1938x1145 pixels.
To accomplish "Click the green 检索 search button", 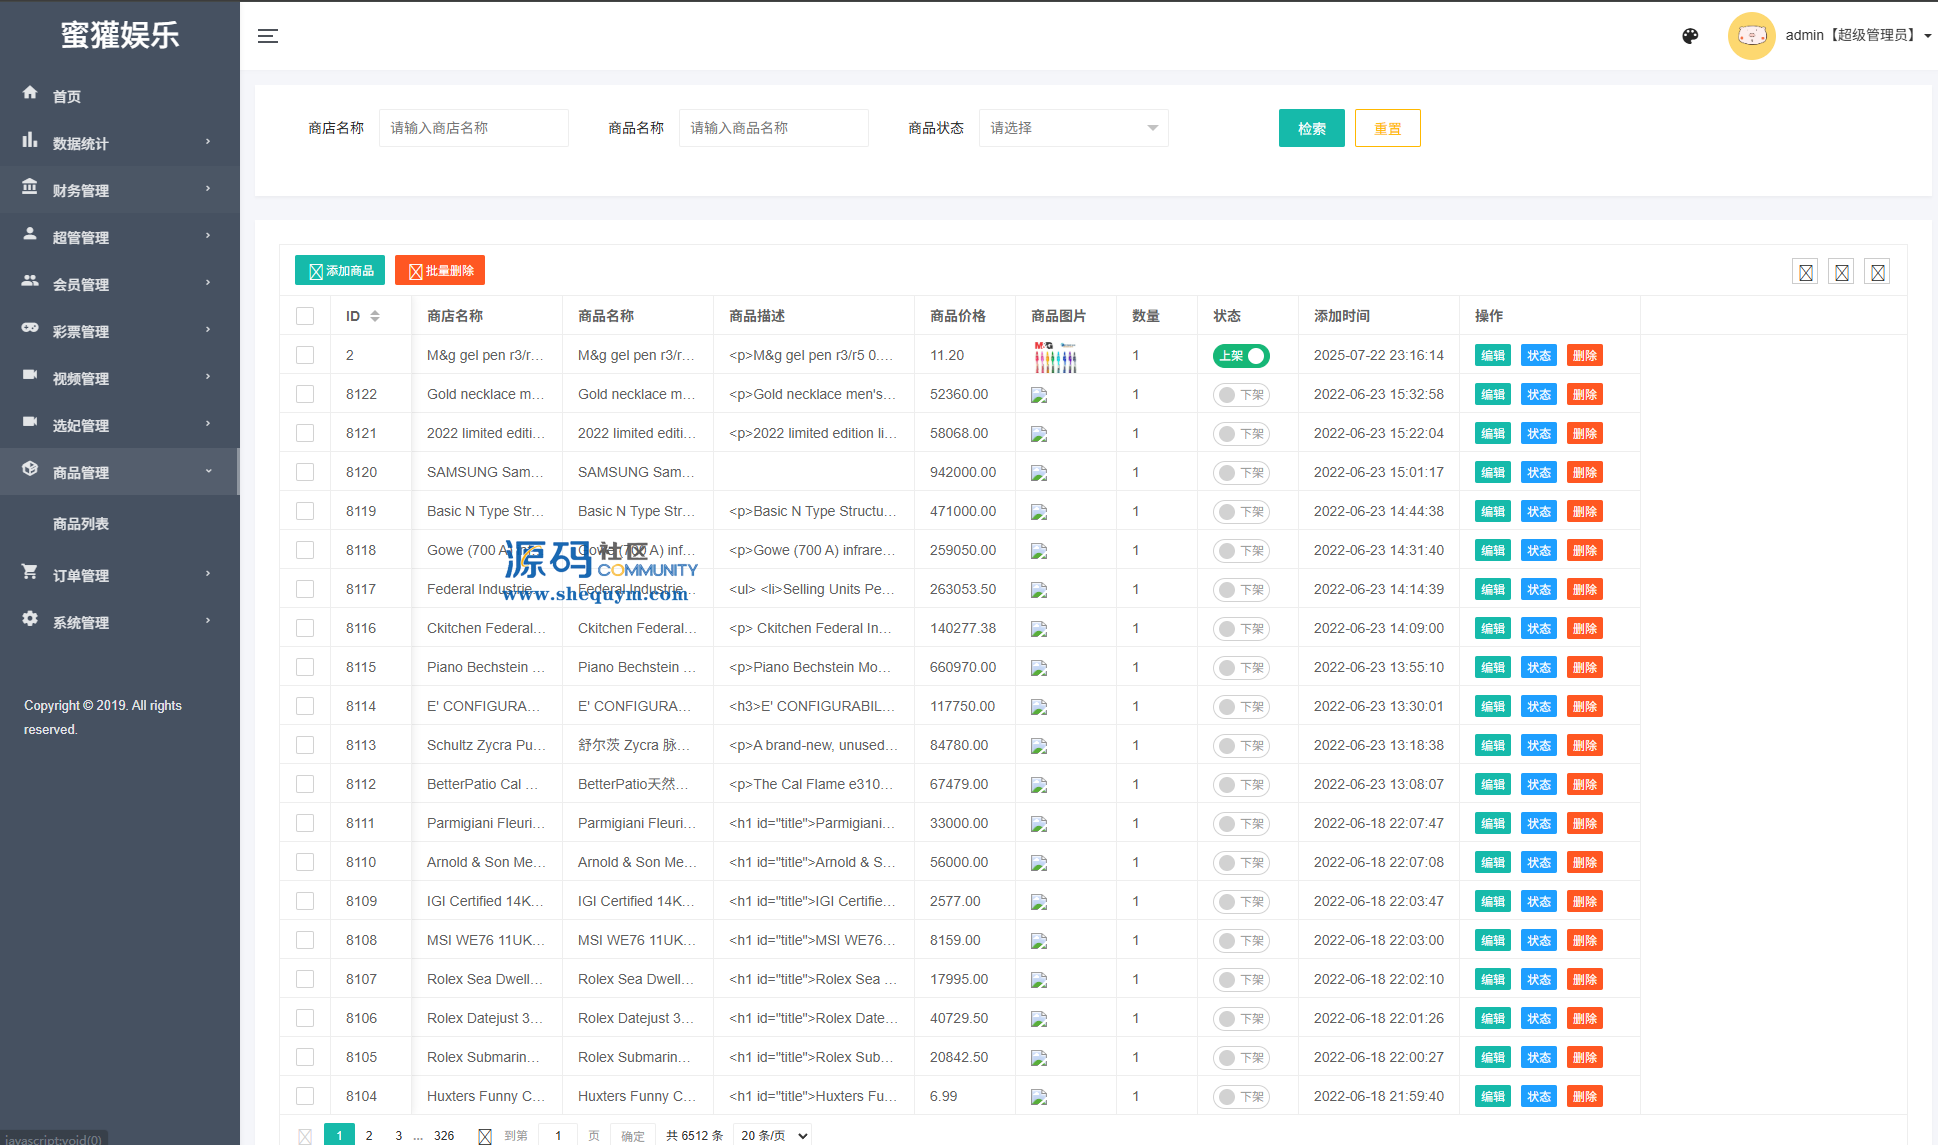I will pyautogui.click(x=1311, y=128).
